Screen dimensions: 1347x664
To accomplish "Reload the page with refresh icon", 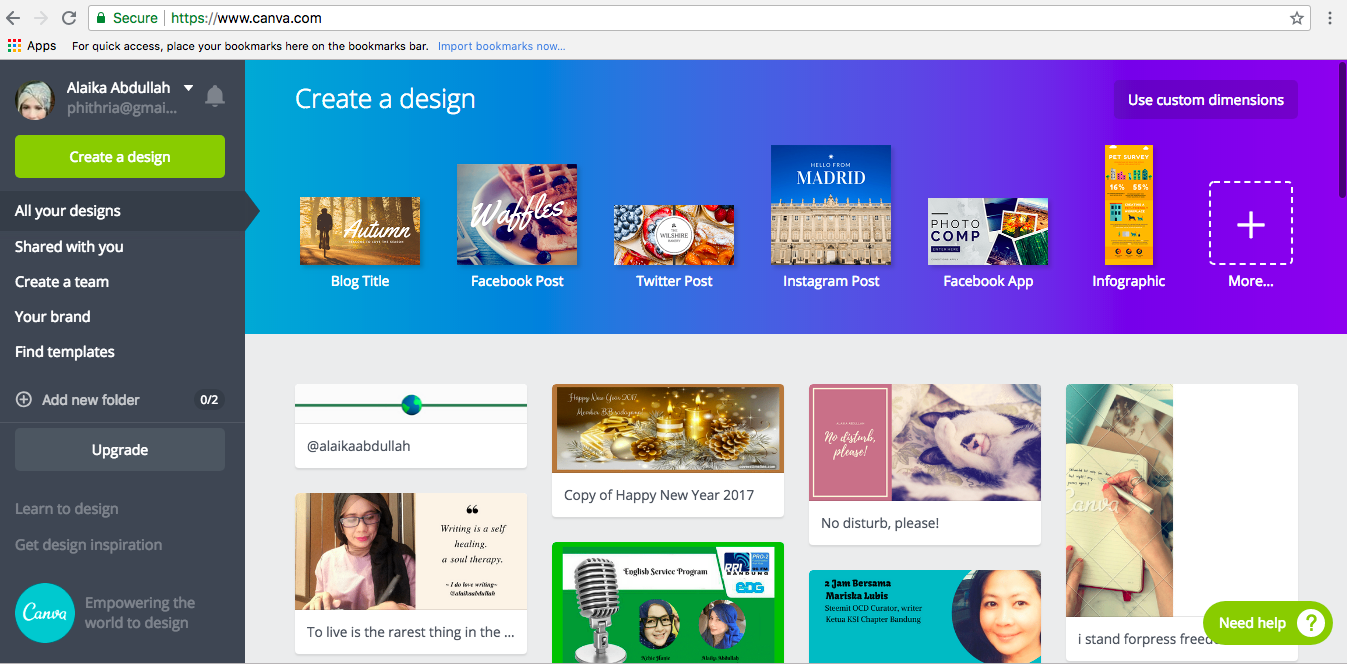I will (69, 18).
